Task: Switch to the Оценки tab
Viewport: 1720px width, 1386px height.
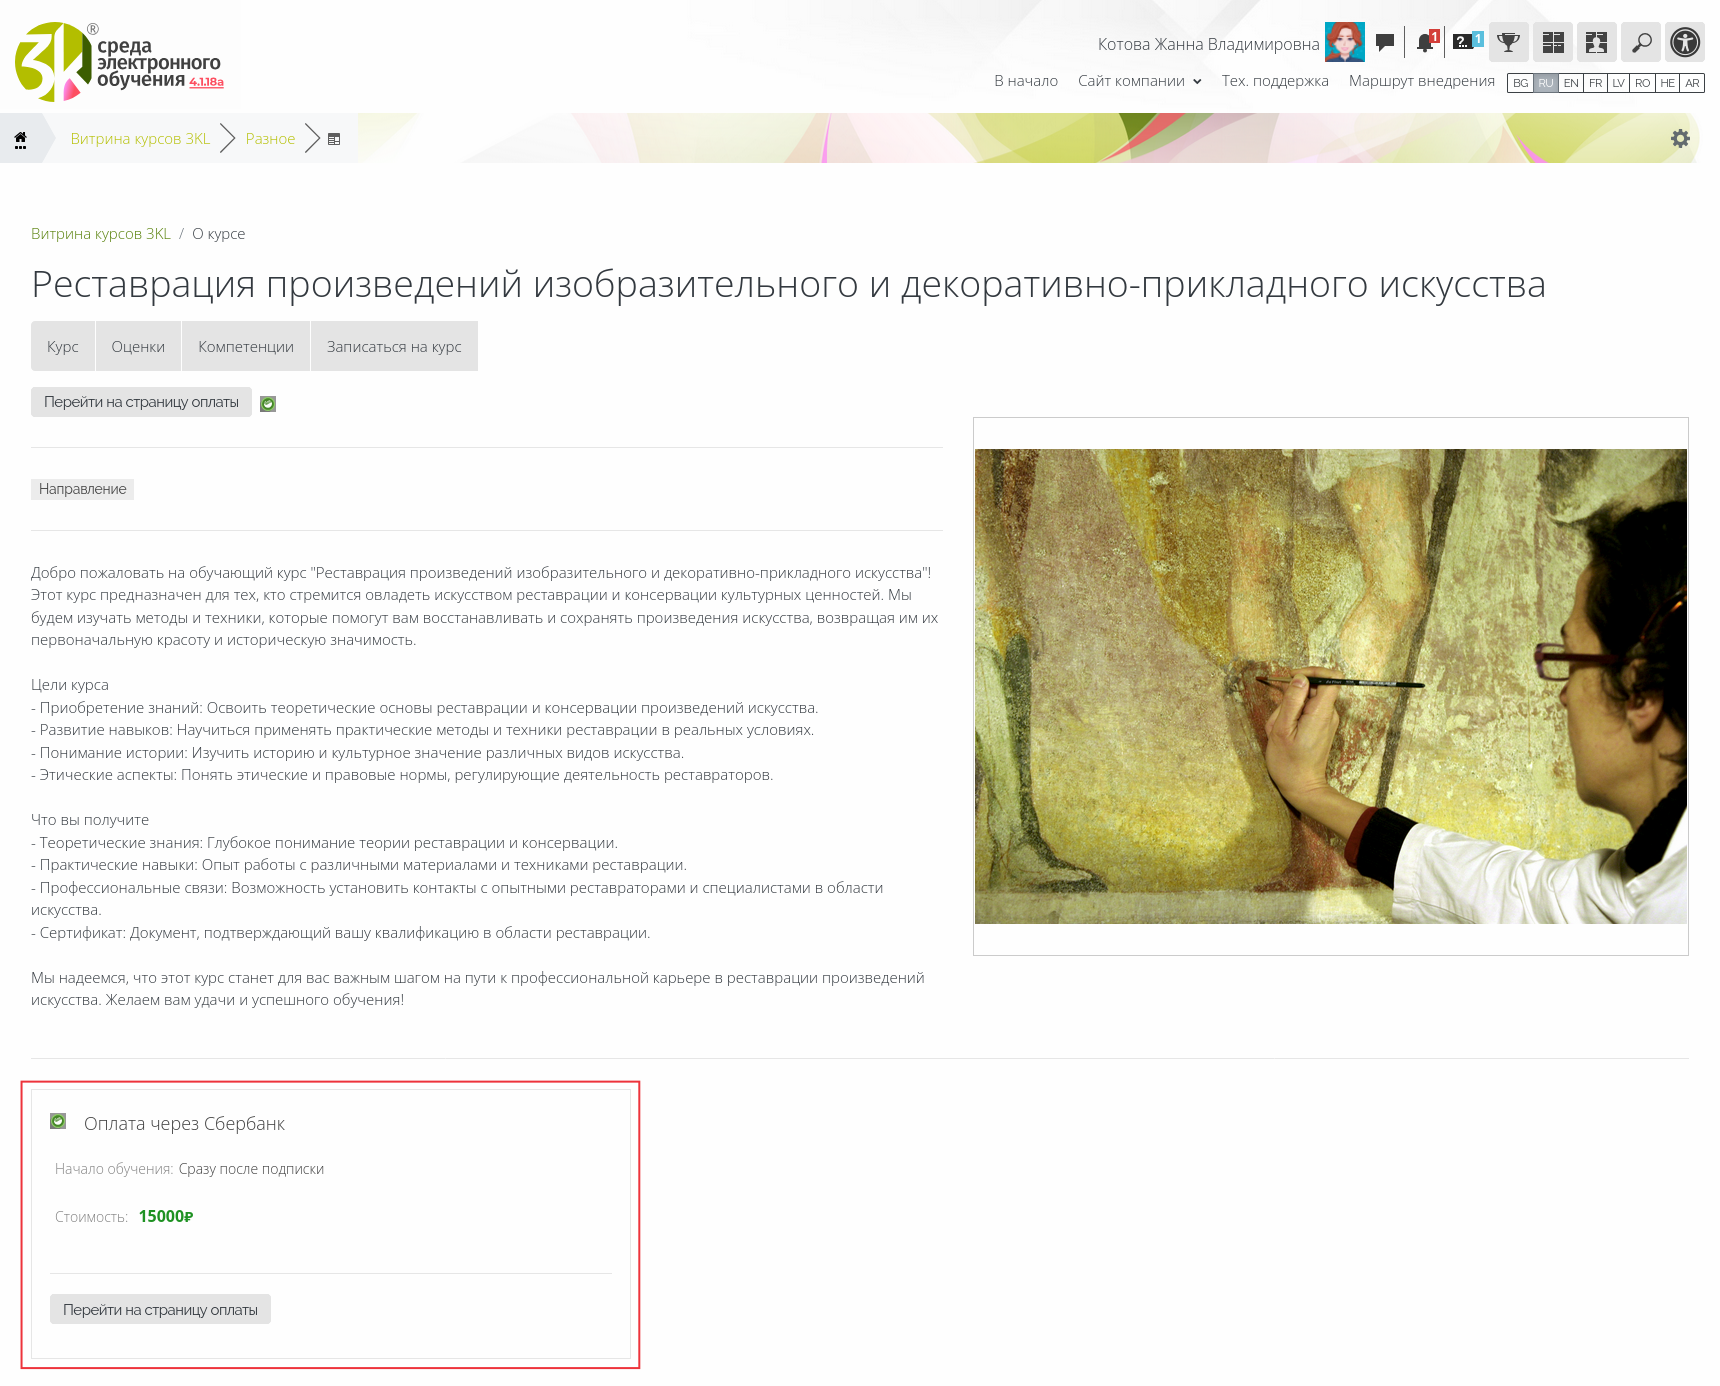Action: click(x=138, y=346)
